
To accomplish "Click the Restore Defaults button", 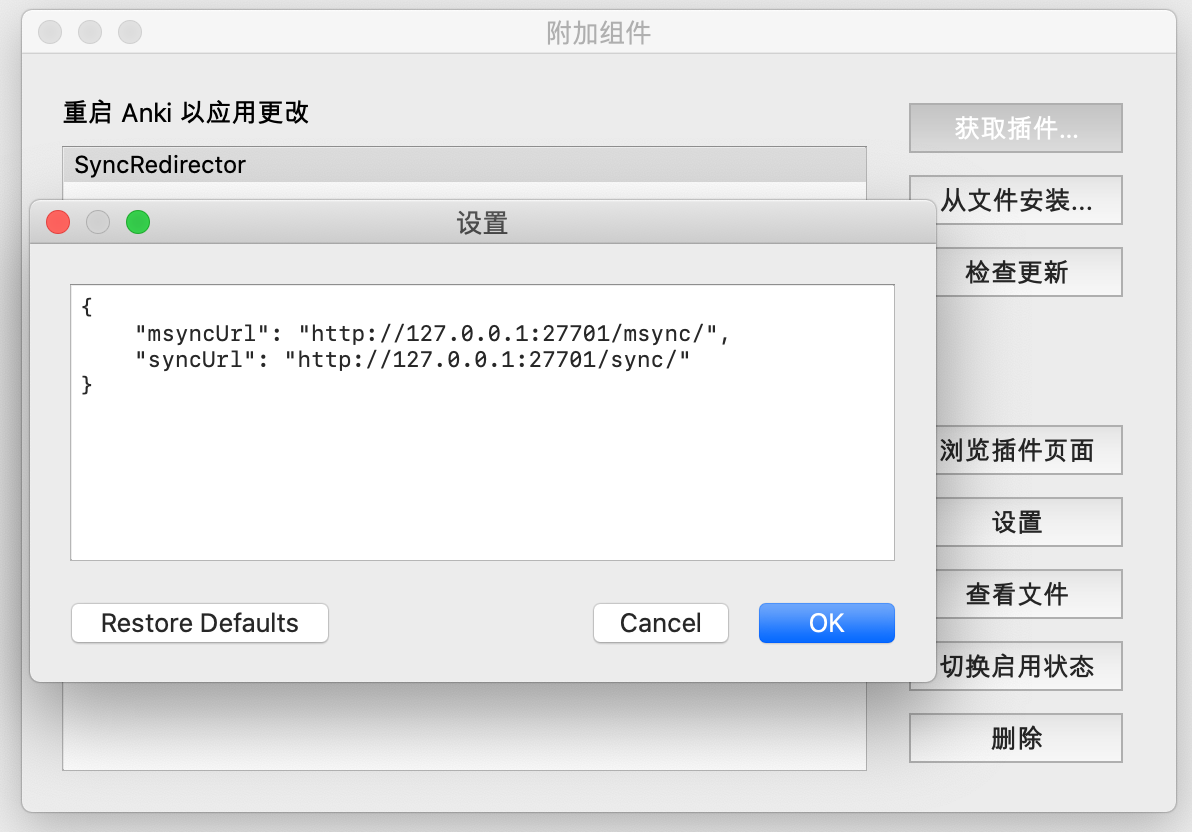I will 200,623.
